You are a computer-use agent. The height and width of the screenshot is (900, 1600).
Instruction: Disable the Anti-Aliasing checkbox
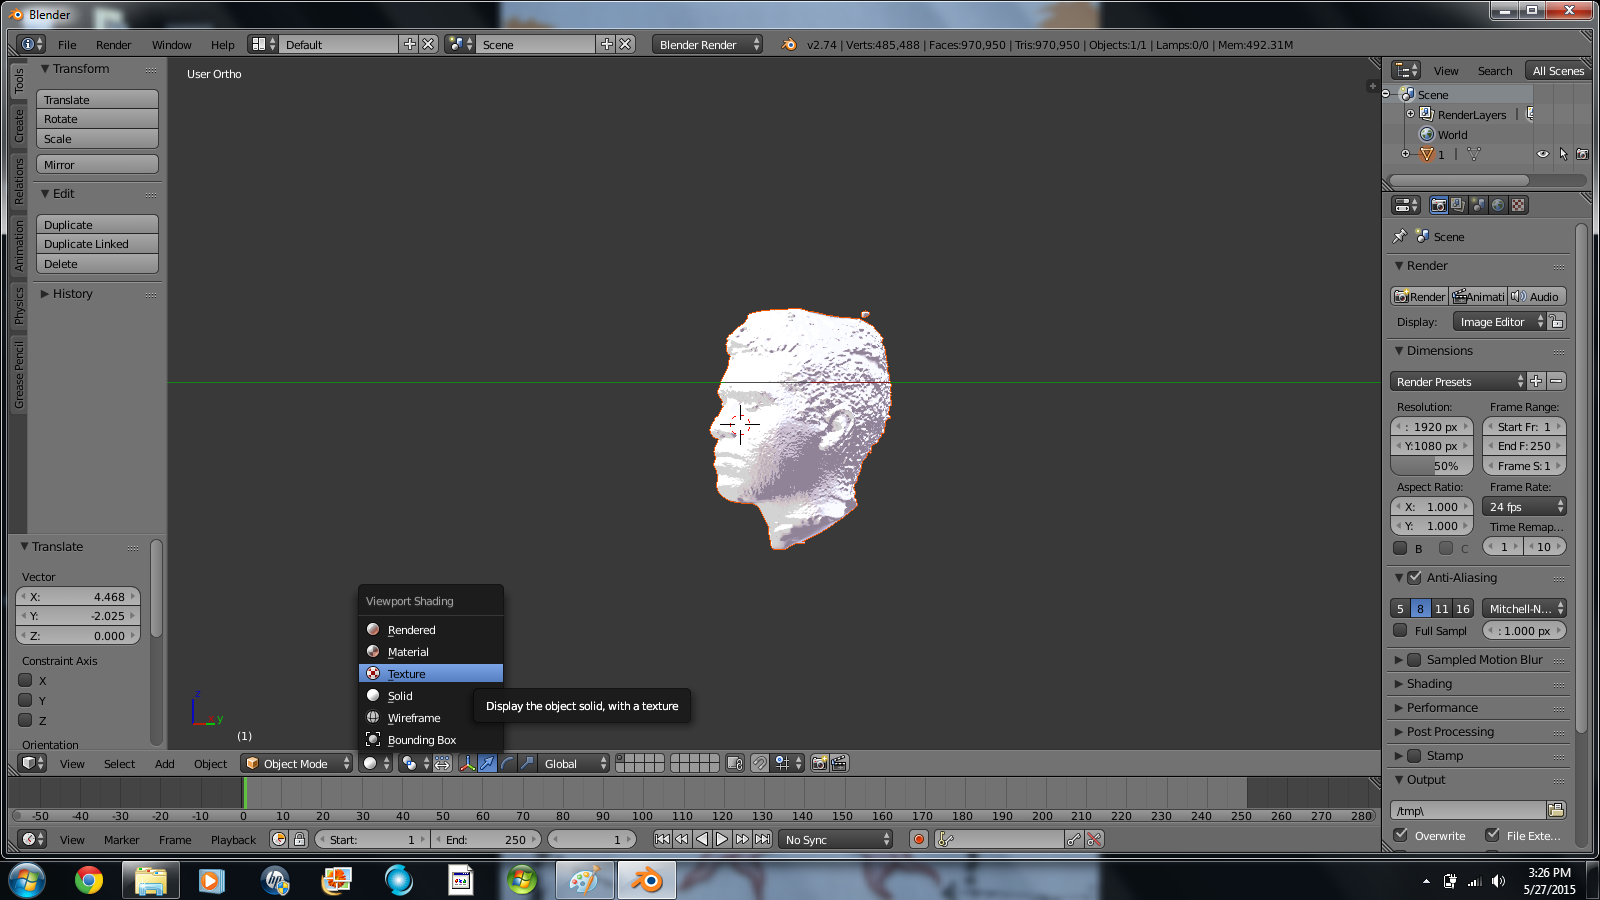pos(1414,577)
